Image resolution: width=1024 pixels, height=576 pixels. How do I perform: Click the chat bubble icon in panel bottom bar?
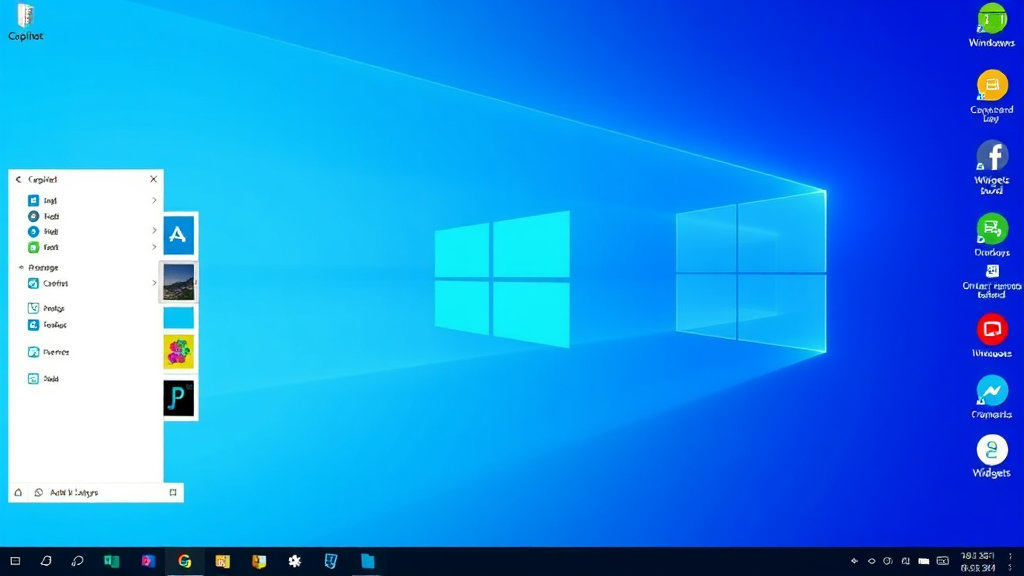pos(39,492)
